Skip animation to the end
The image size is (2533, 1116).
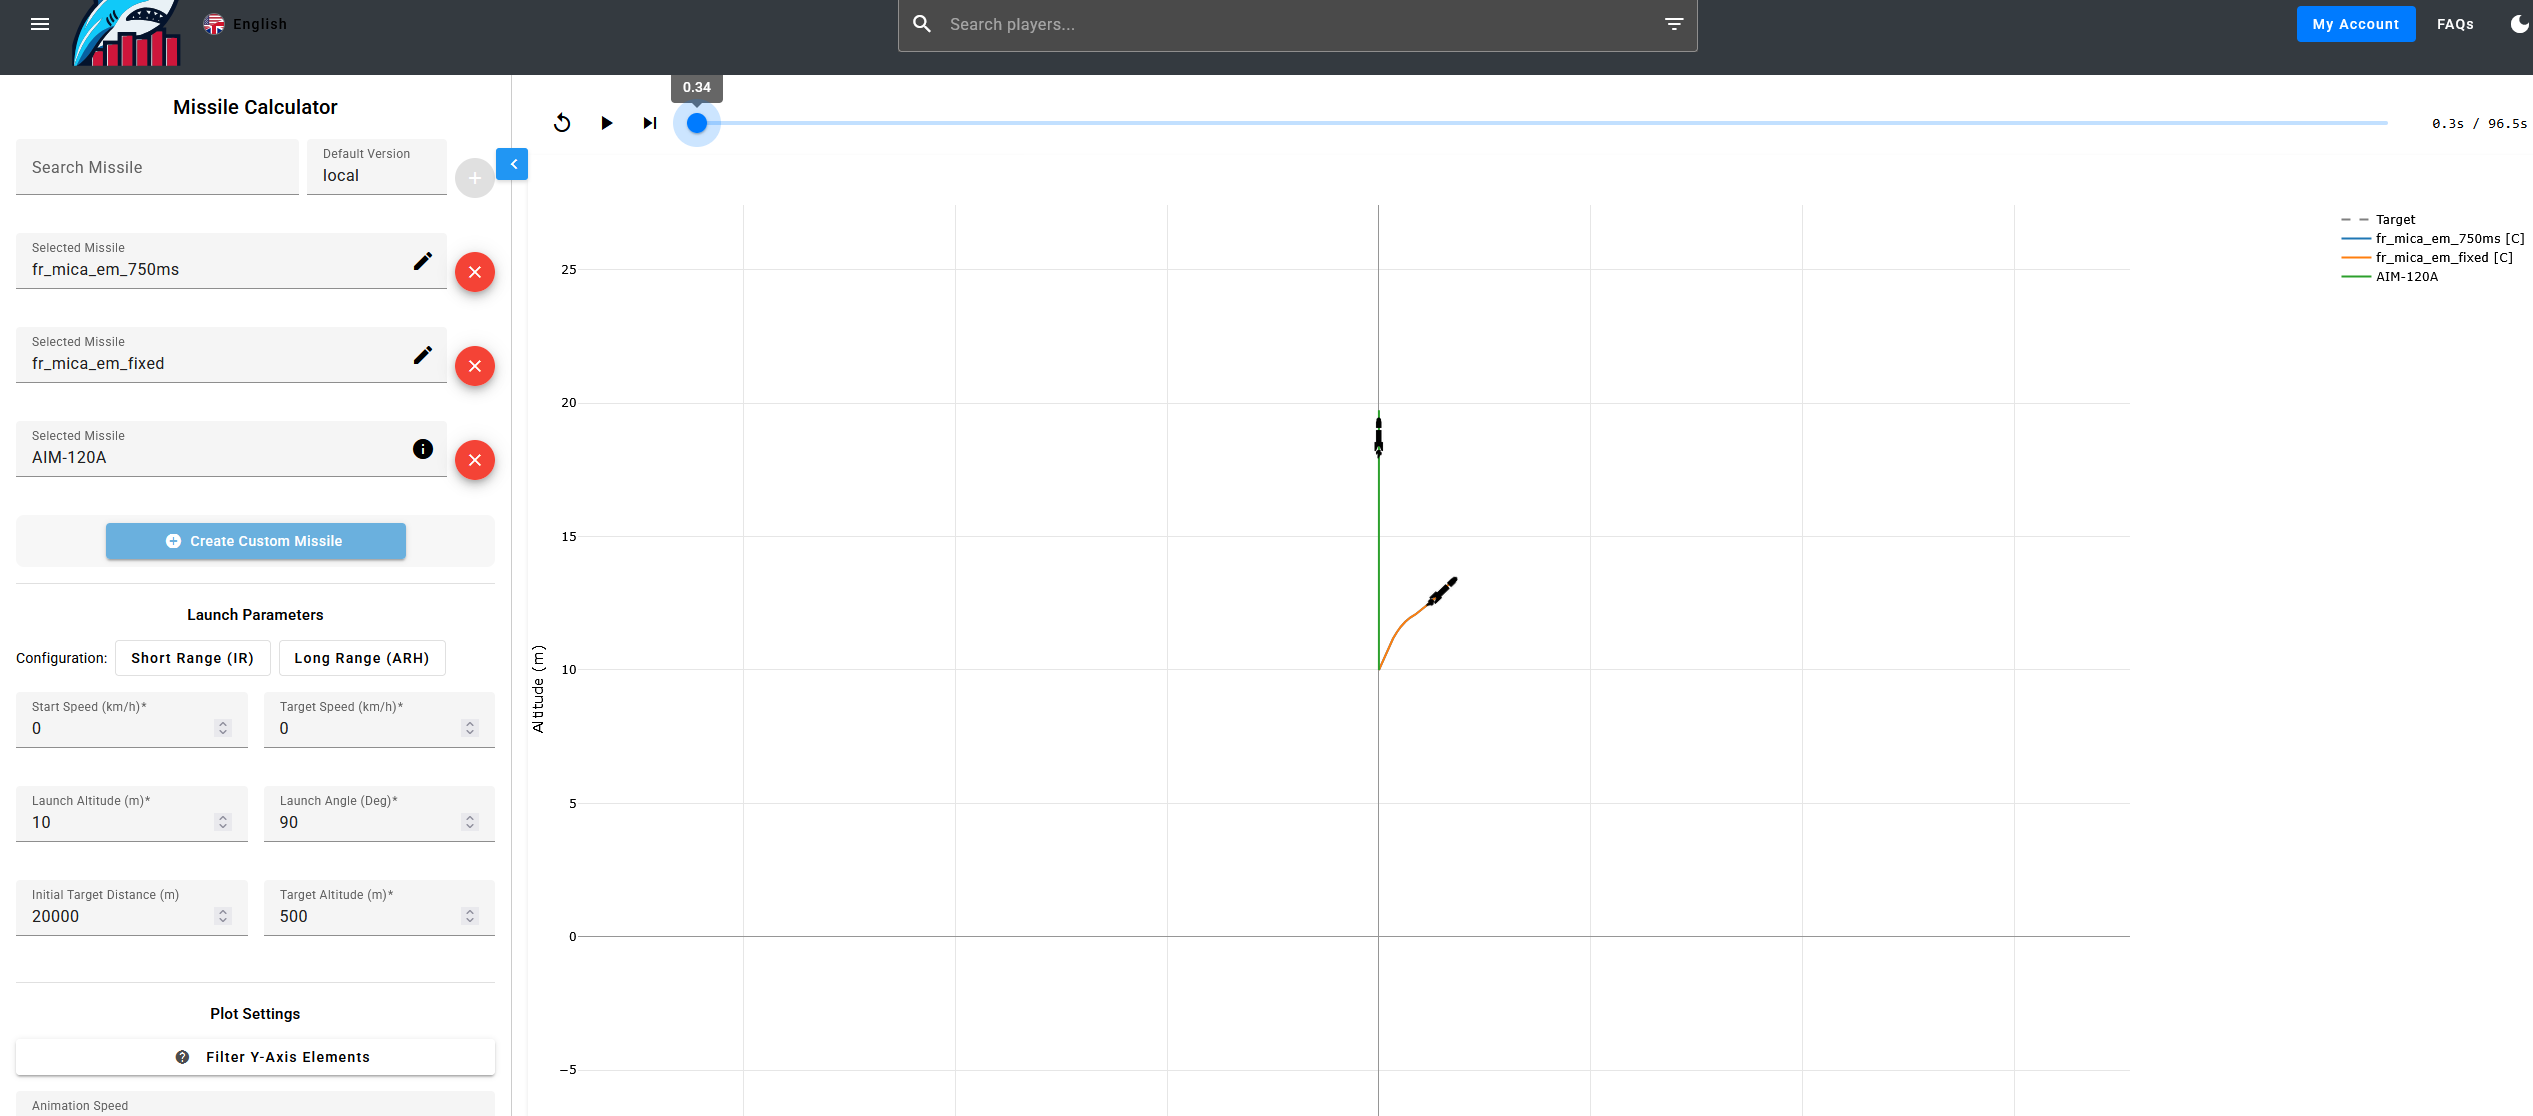[650, 123]
